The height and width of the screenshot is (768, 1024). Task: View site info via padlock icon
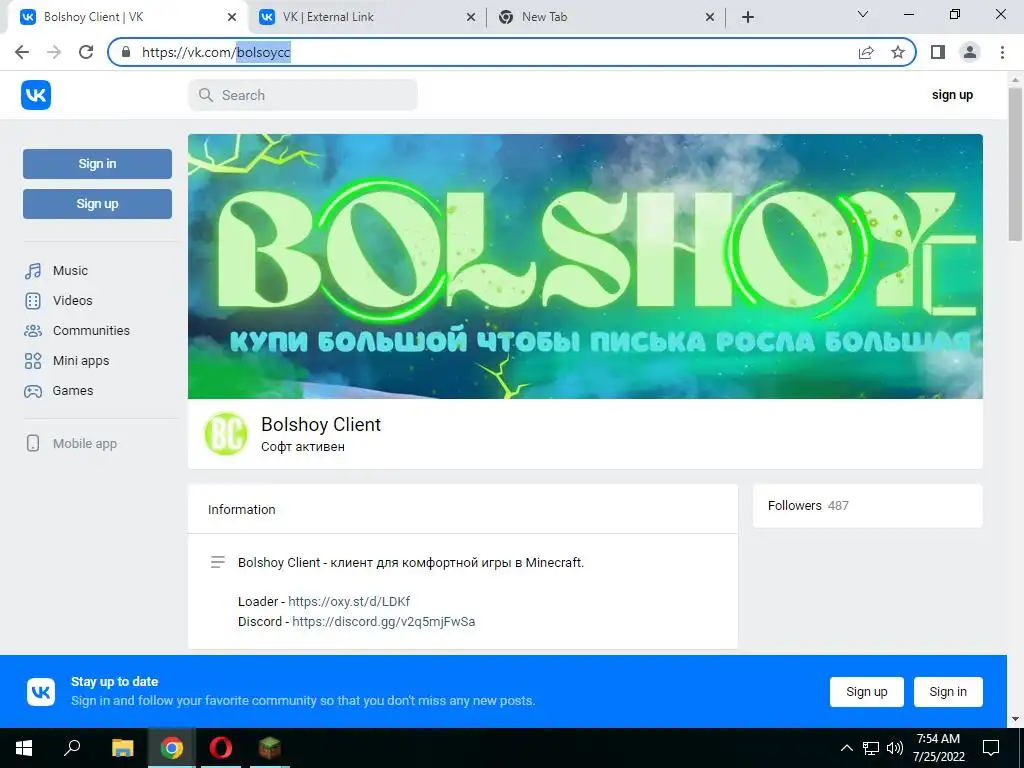[126, 52]
